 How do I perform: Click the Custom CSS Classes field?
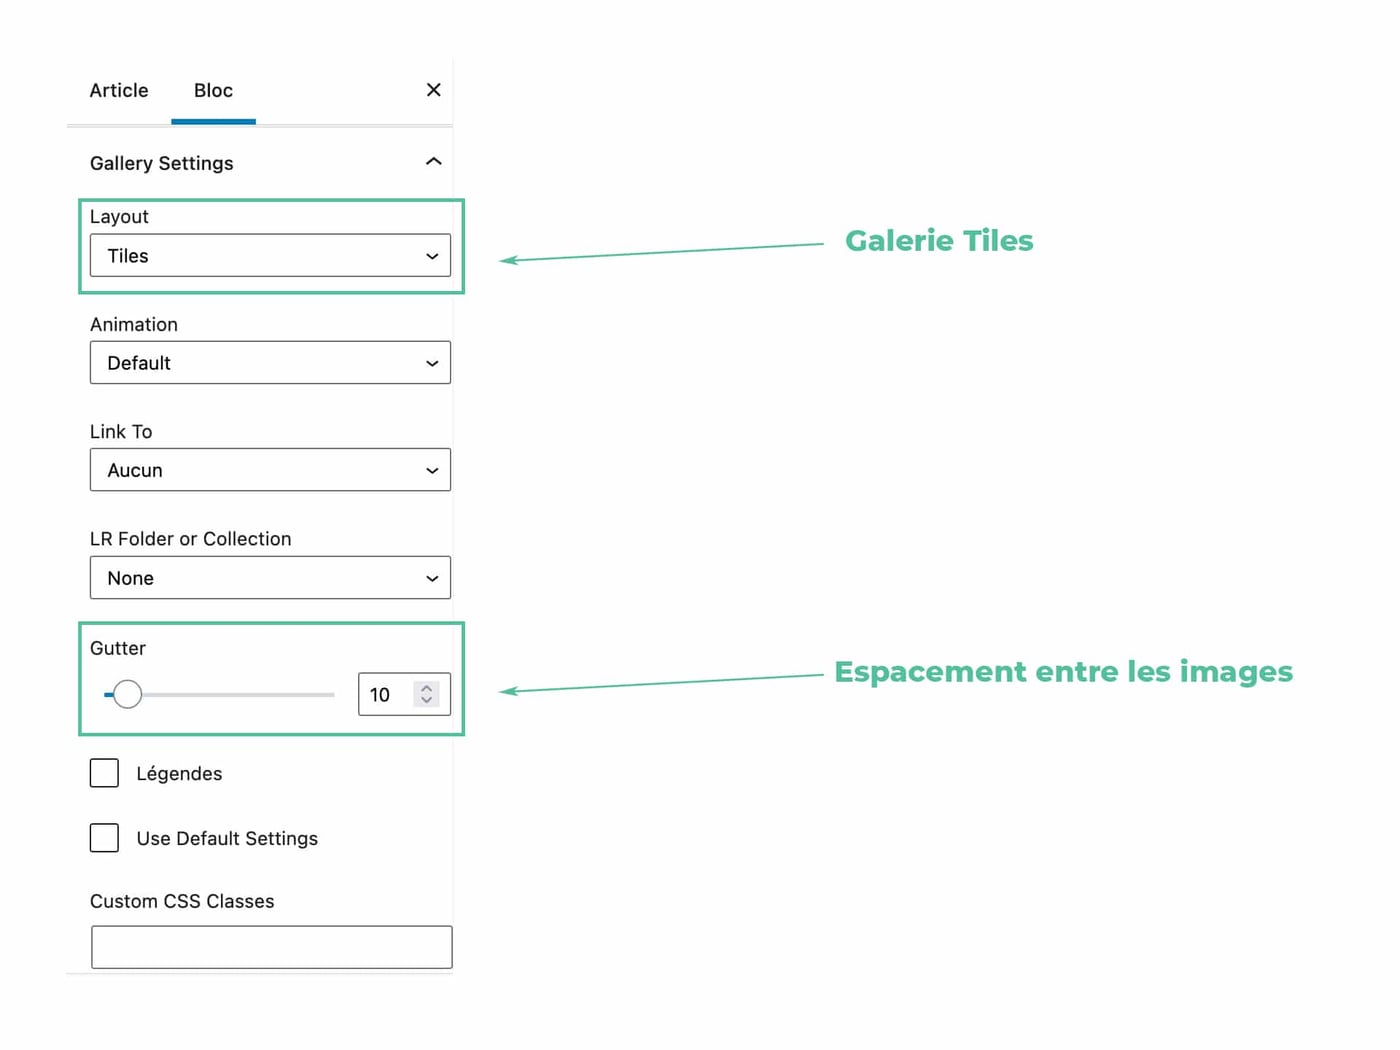[x=271, y=947]
